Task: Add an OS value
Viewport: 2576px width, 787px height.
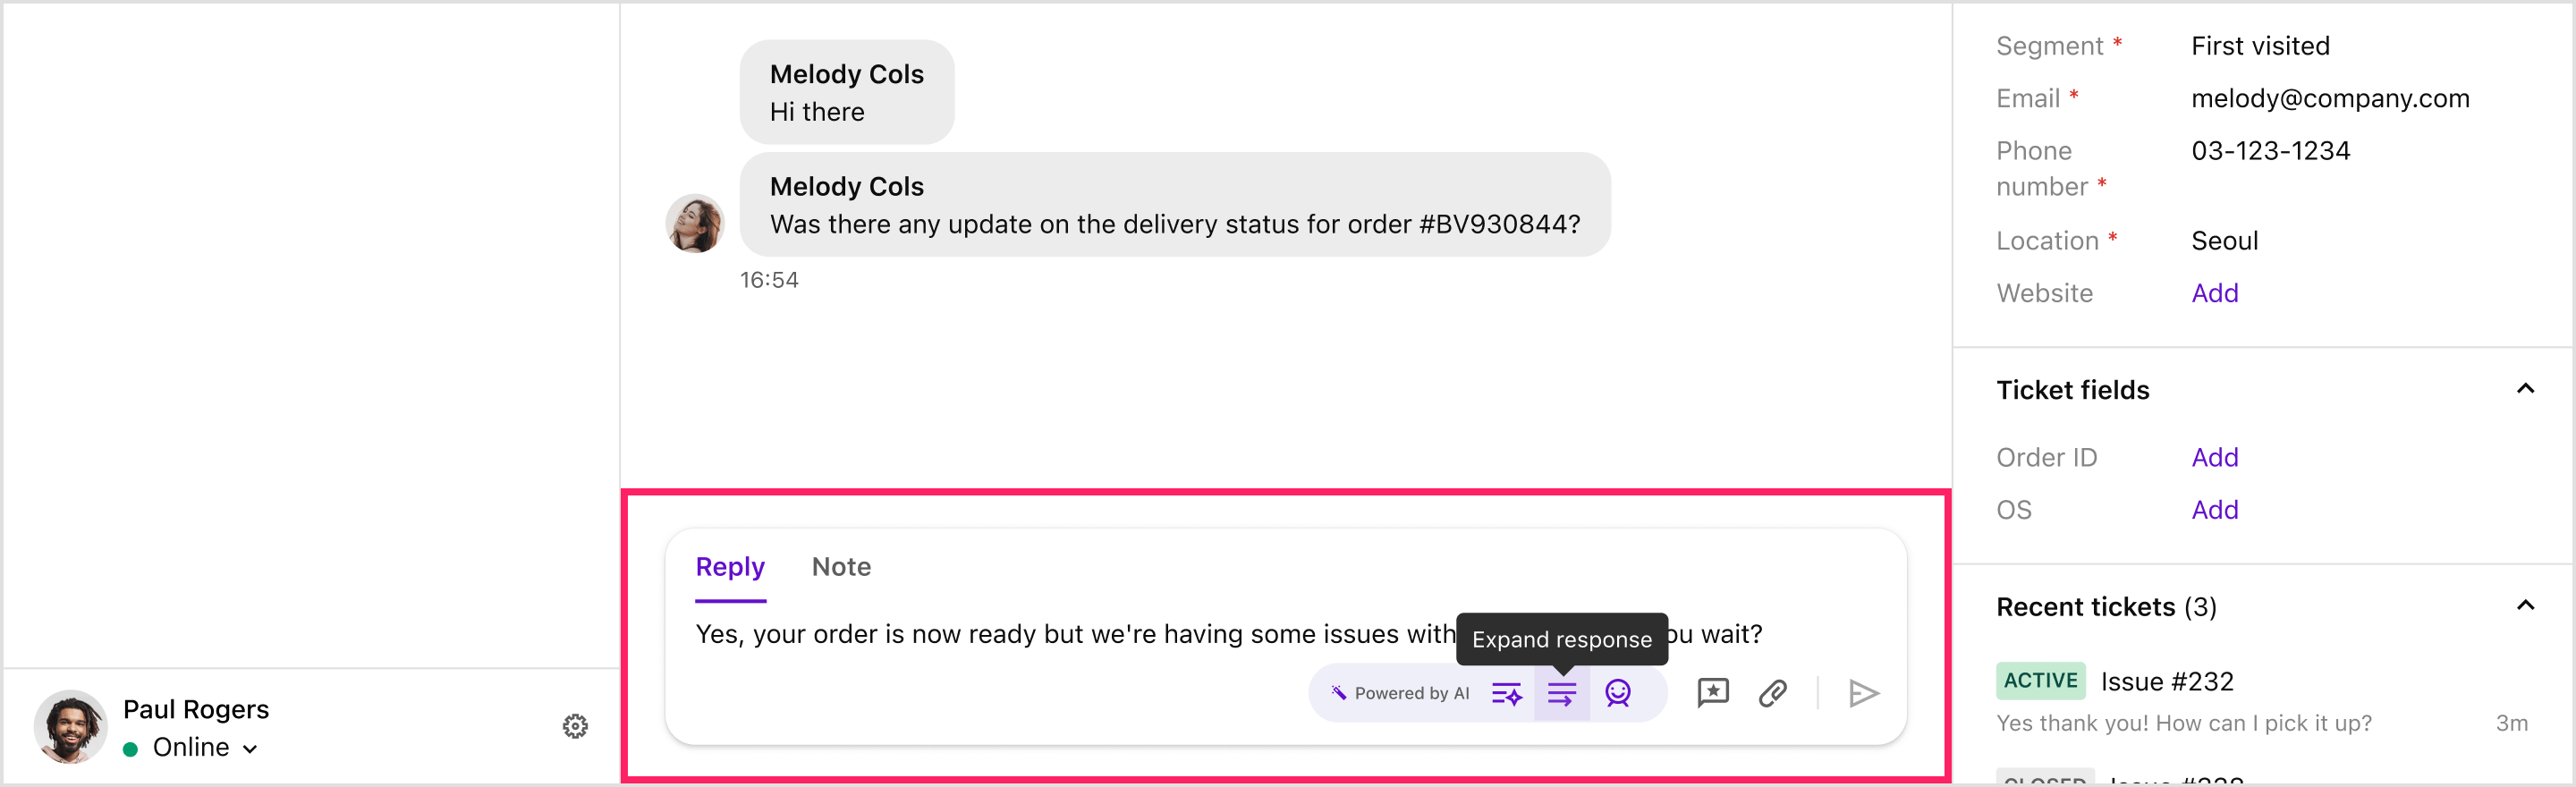Action: tap(2214, 510)
